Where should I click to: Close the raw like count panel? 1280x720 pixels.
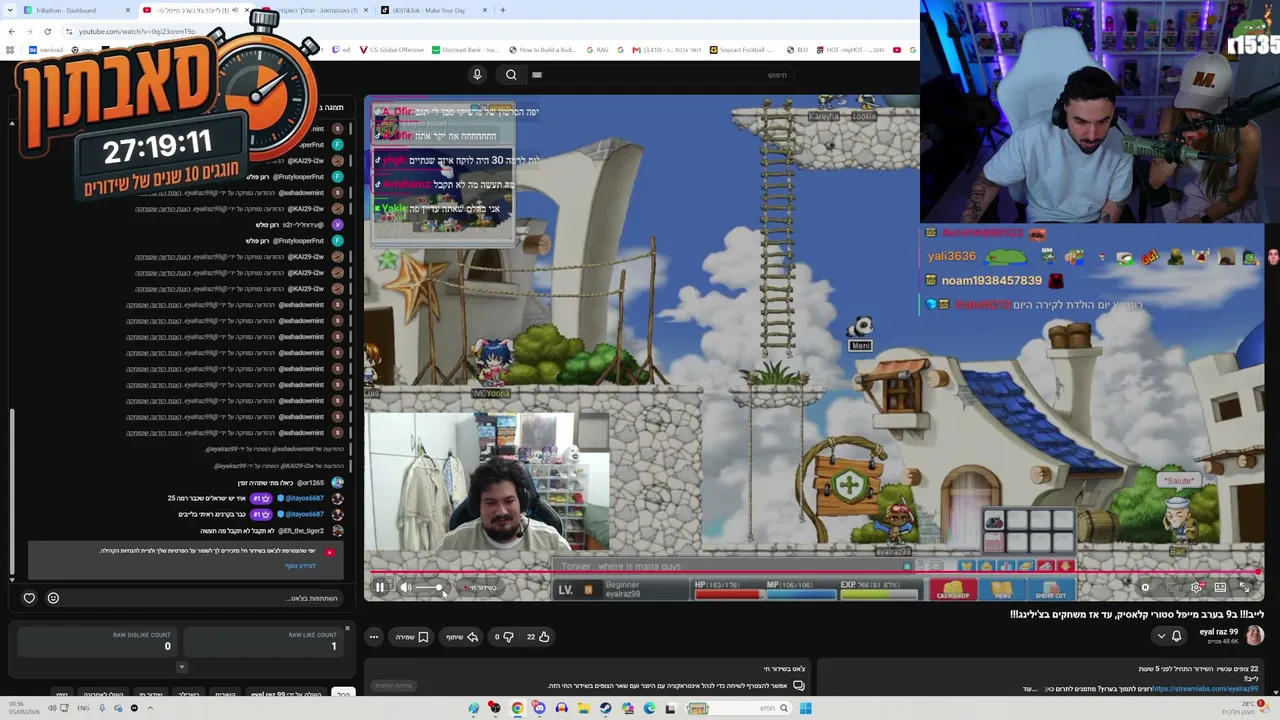pyautogui.click(x=347, y=628)
